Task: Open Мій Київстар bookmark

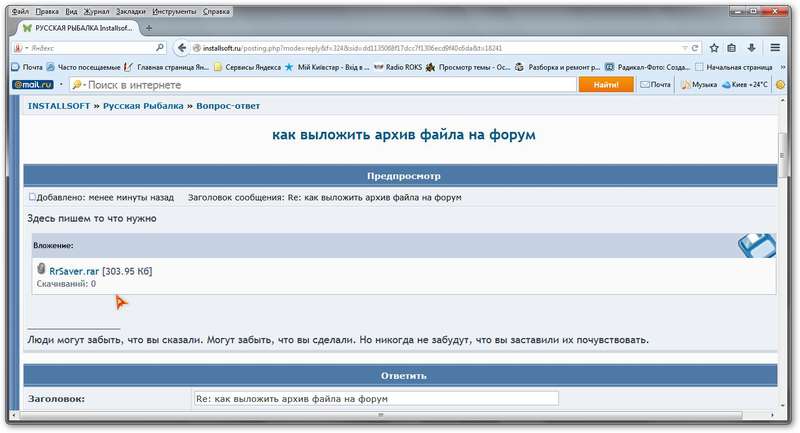Action: tap(328, 67)
